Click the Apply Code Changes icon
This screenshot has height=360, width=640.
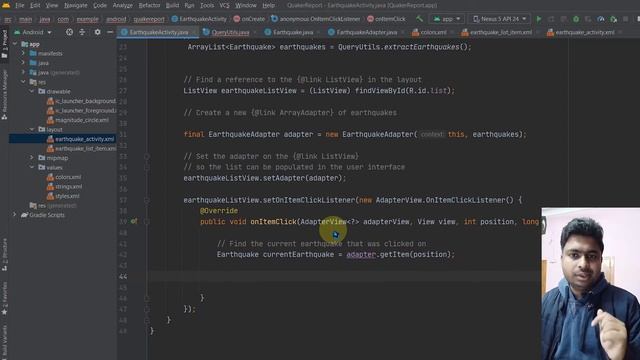point(564,19)
